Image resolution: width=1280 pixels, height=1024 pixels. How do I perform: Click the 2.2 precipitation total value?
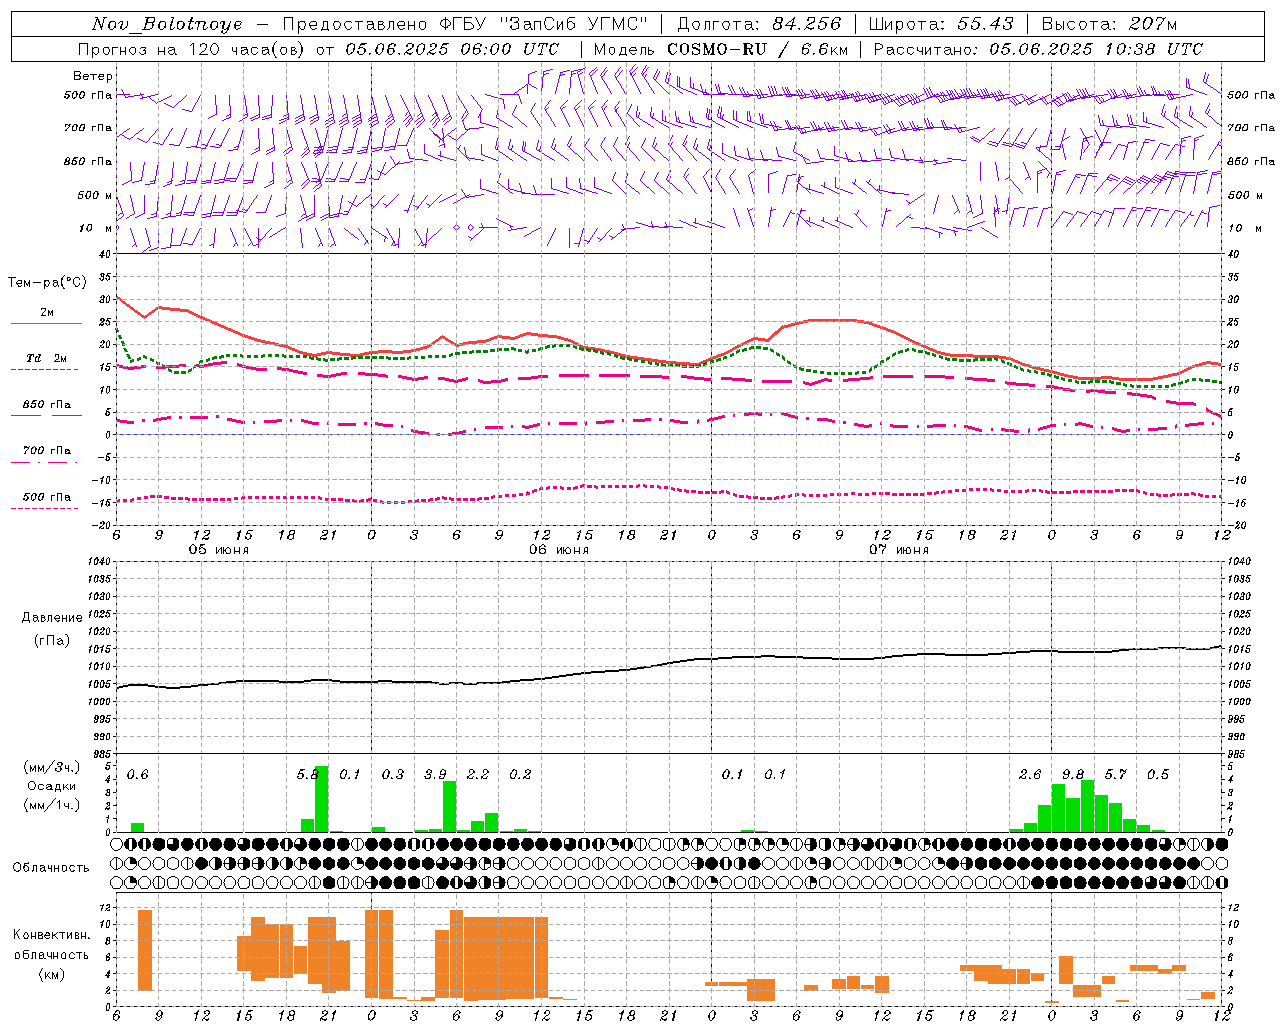(x=478, y=775)
